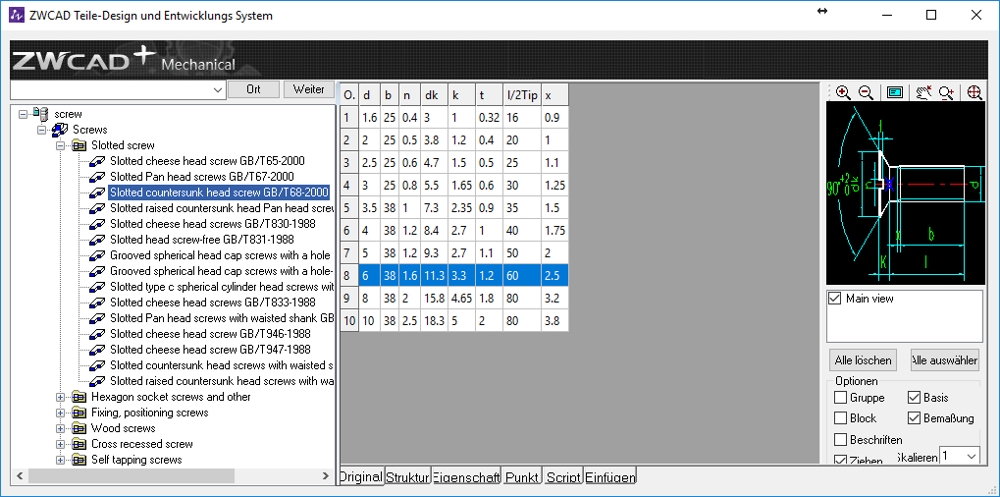Select the Punkt tab
The width and height of the screenshot is (1000, 497).
[x=522, y=477]
